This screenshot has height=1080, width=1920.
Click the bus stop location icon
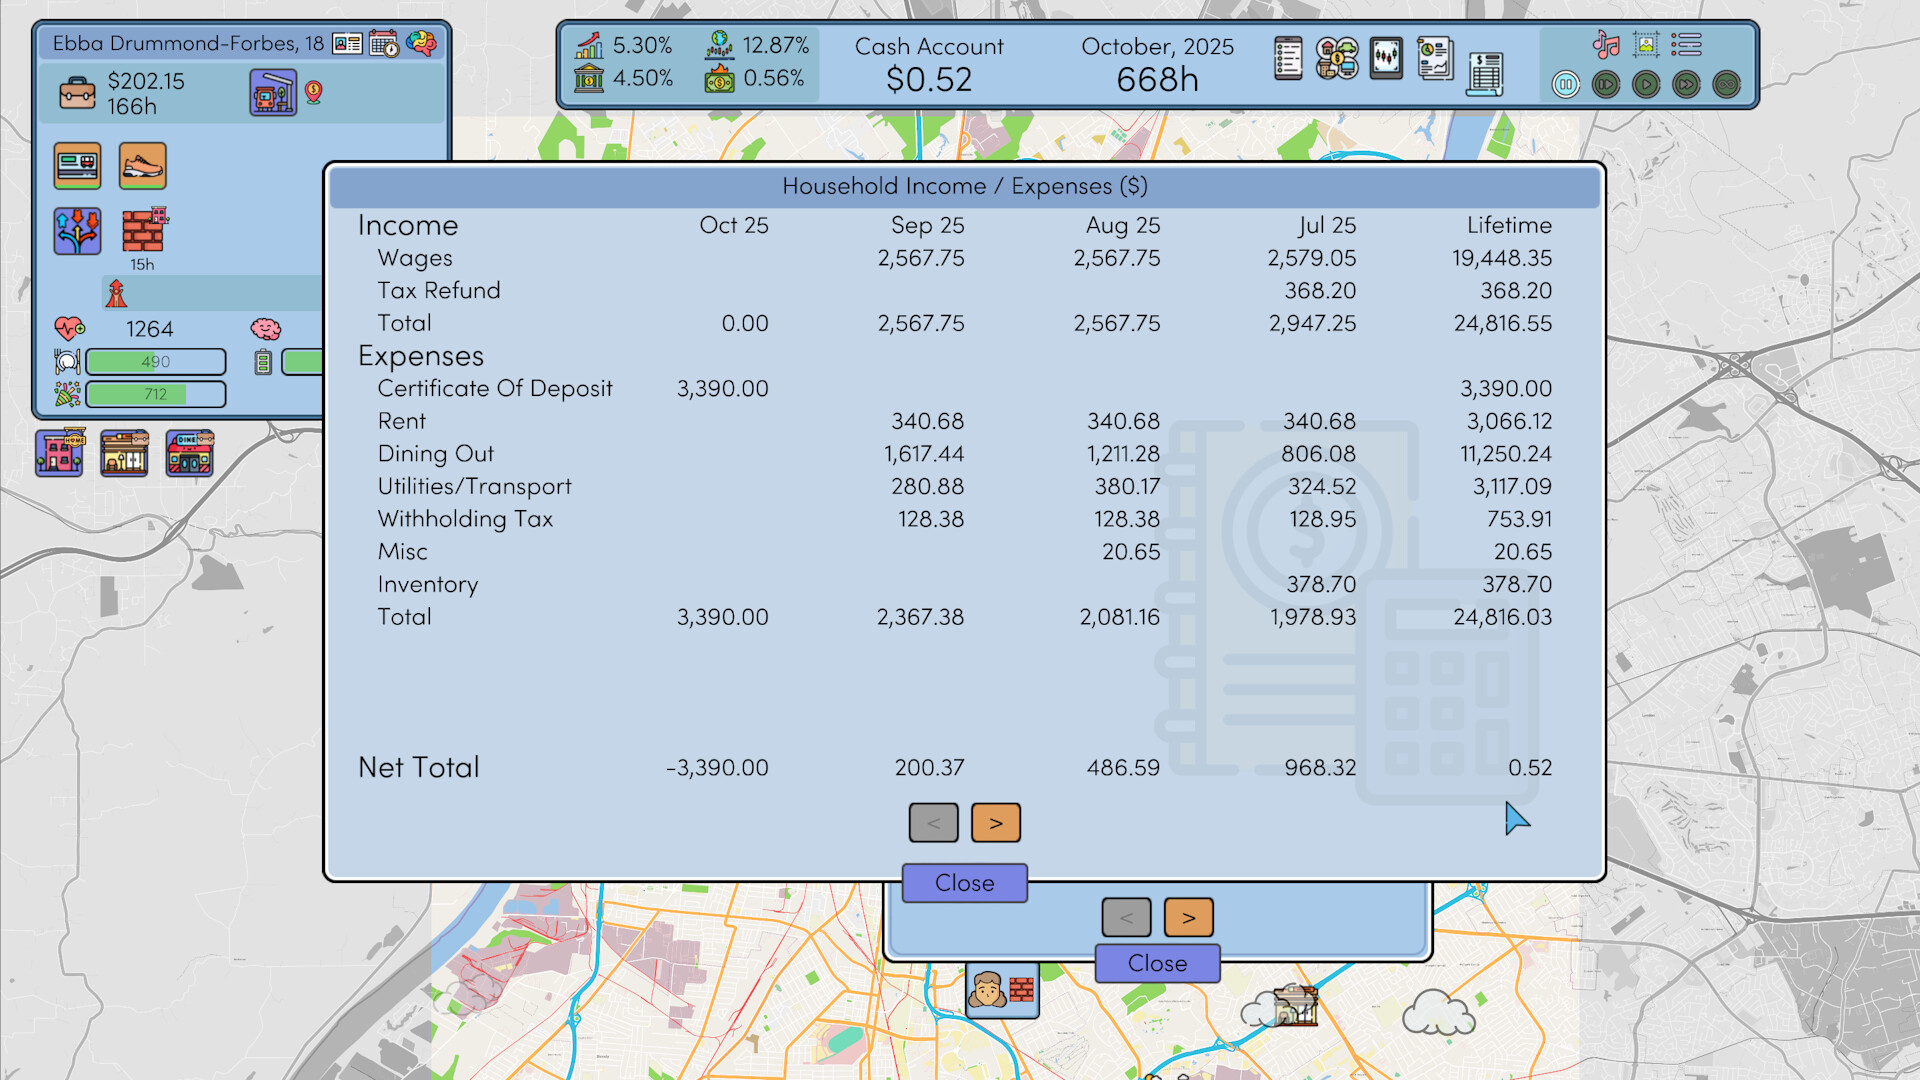coord(273,93)
